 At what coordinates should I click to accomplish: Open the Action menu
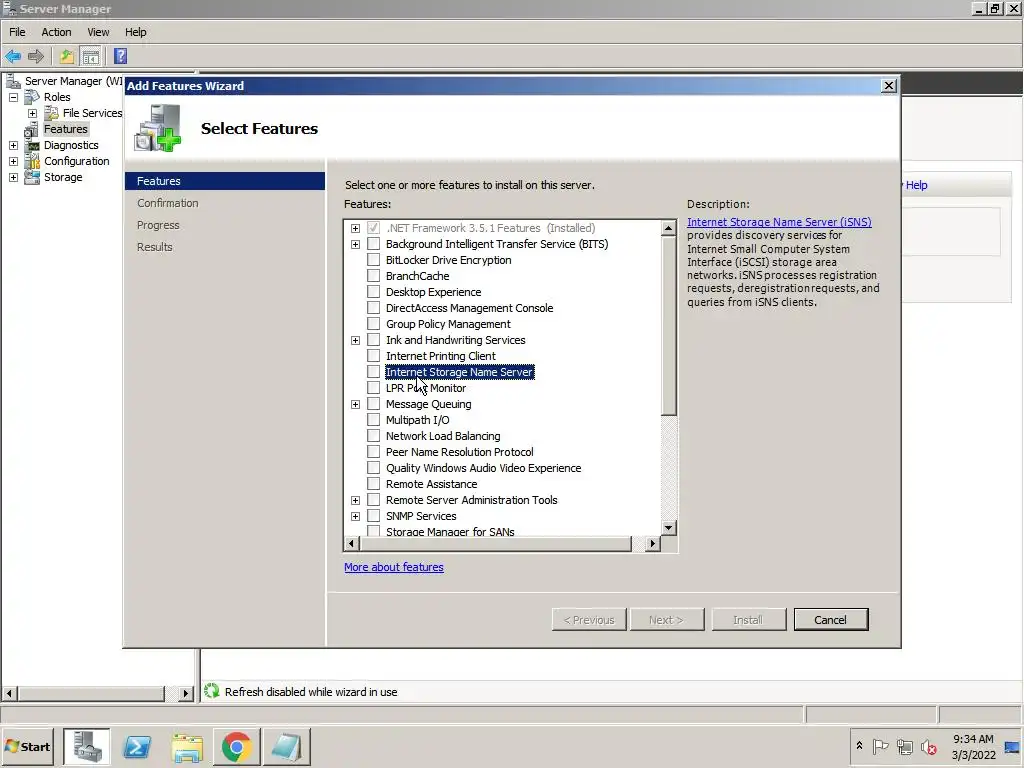pyautogui.click(x=56, y=32)
